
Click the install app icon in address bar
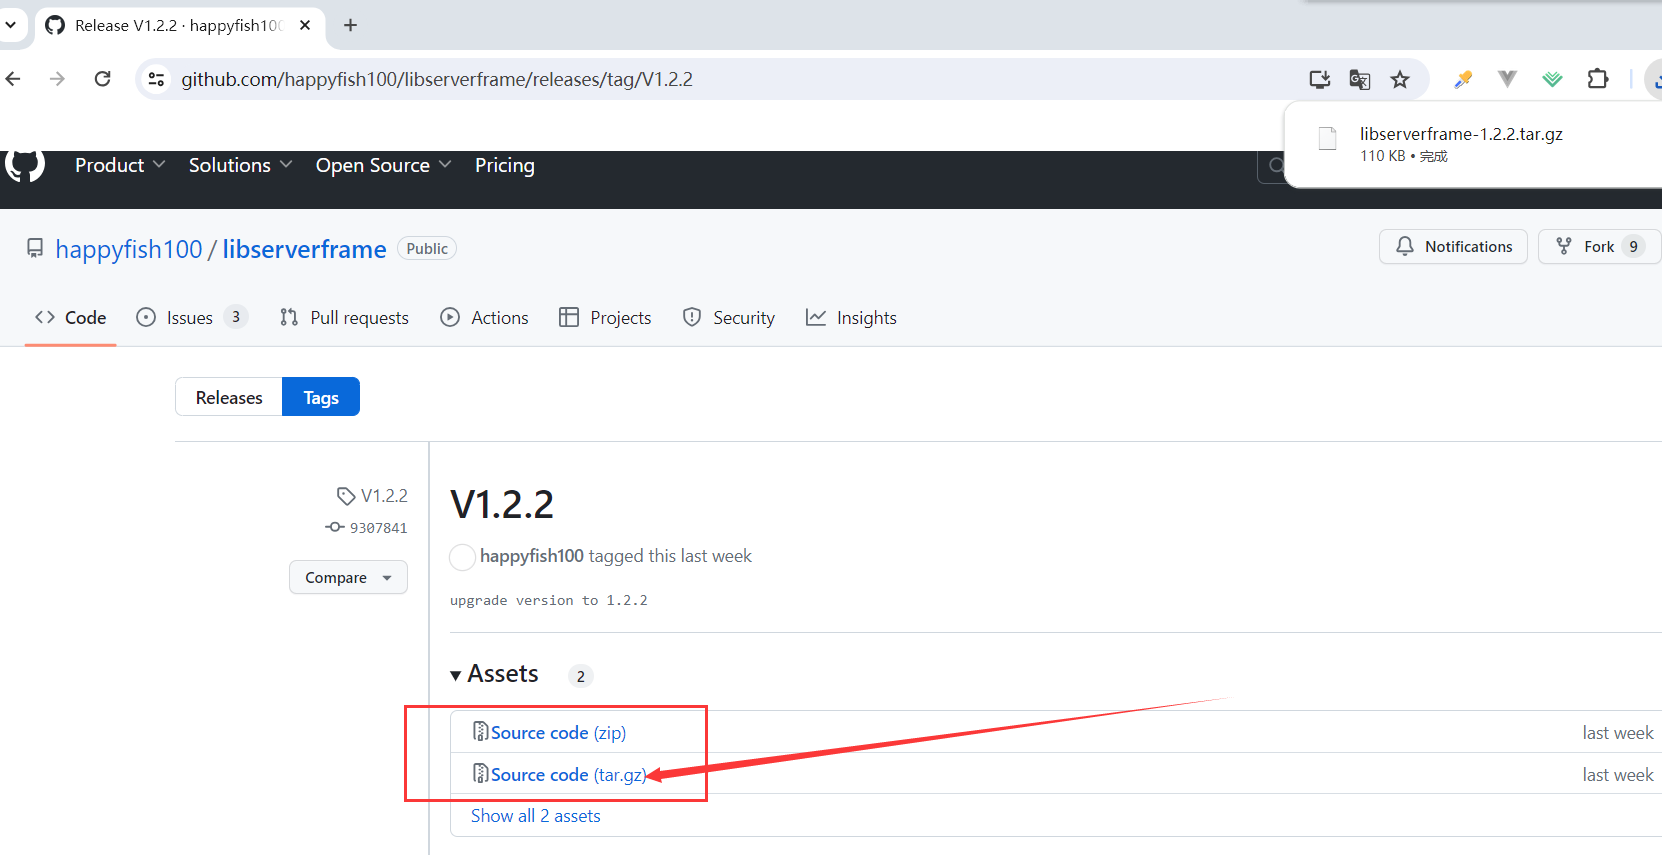click(1320, 79)
